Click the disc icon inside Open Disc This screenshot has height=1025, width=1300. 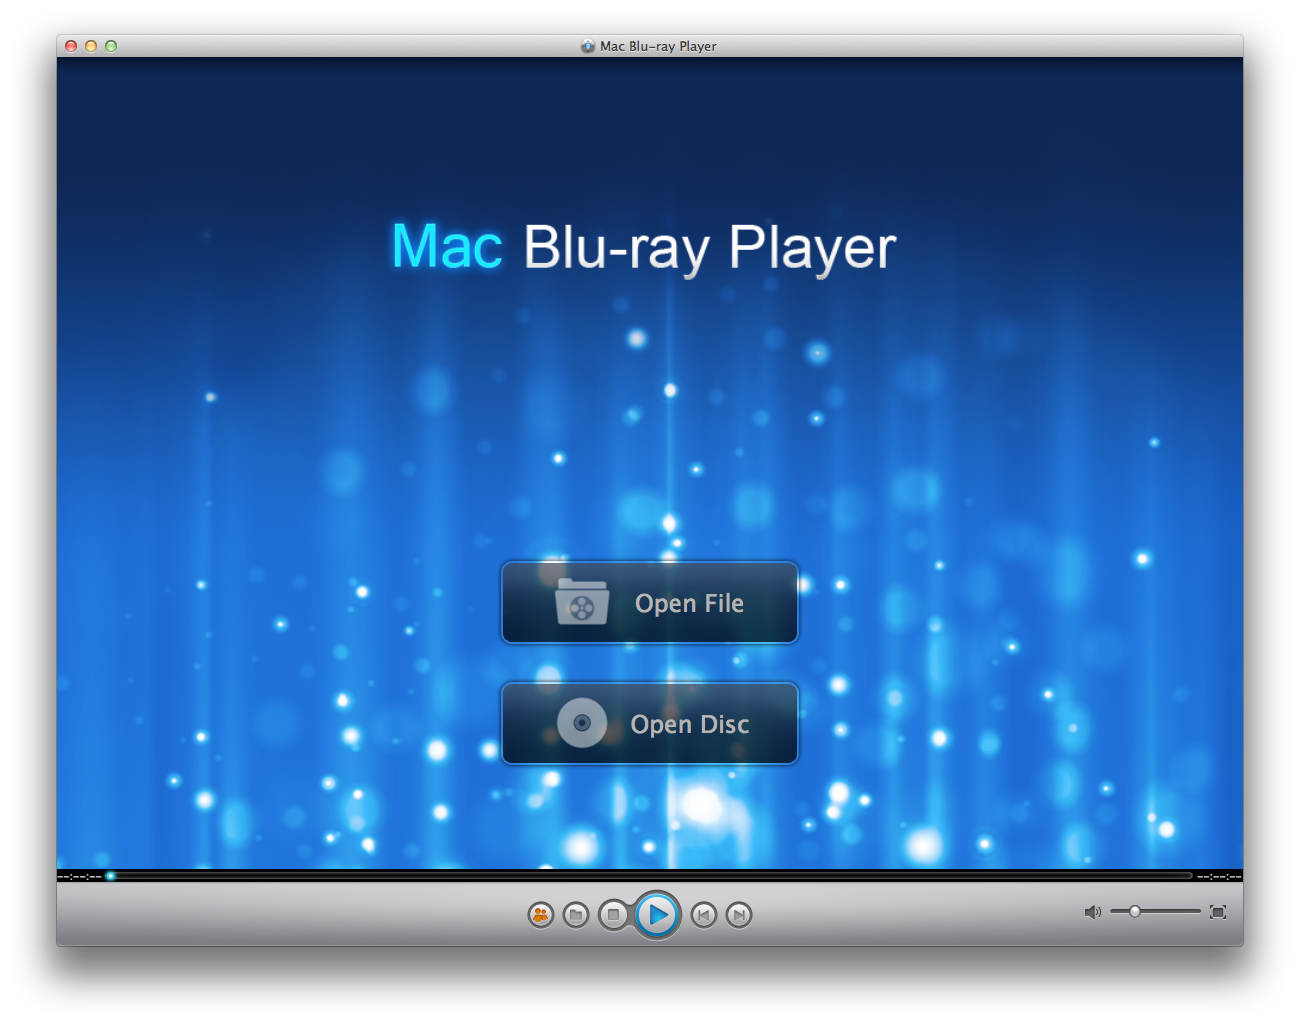582,723
